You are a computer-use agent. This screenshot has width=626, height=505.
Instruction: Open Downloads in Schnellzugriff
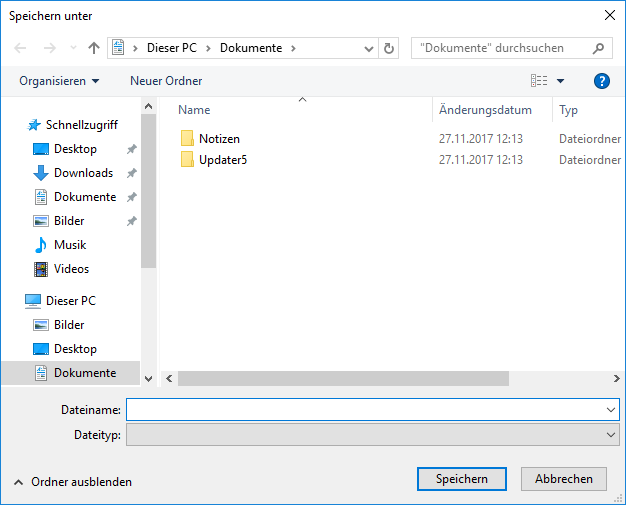pos(83,173)
